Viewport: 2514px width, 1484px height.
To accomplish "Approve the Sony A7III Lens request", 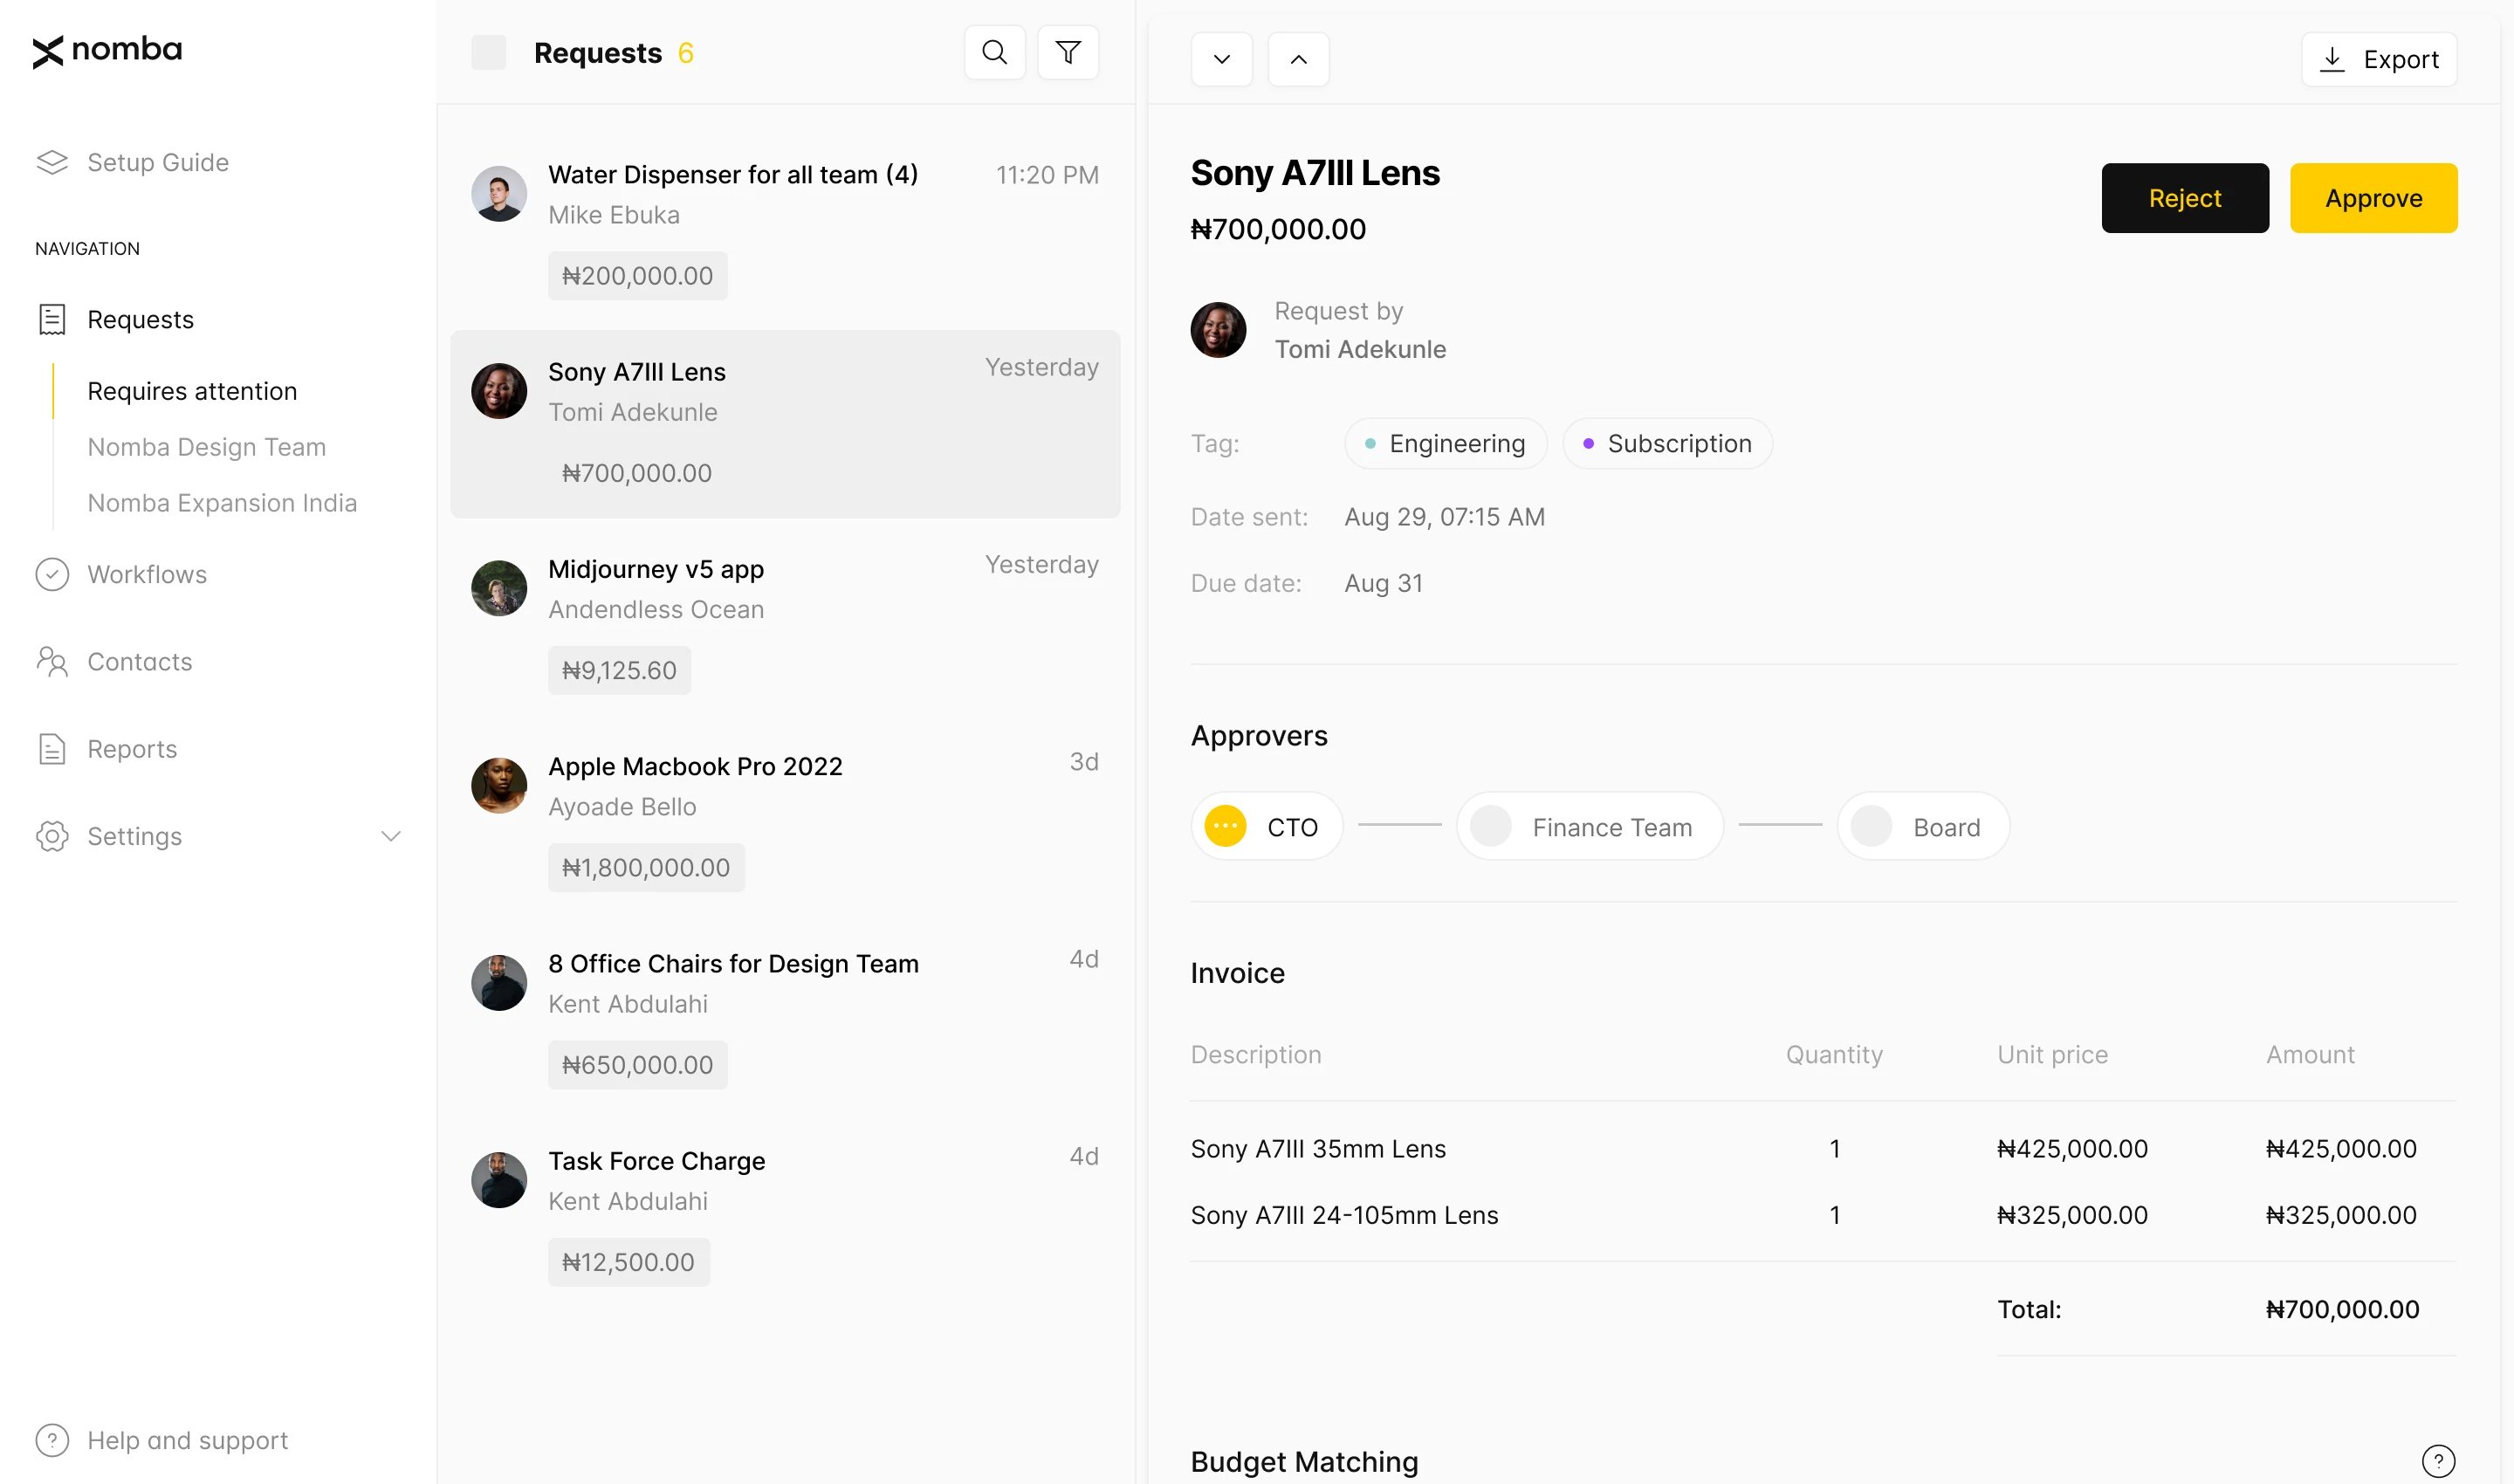I will tap(2373, 198).
